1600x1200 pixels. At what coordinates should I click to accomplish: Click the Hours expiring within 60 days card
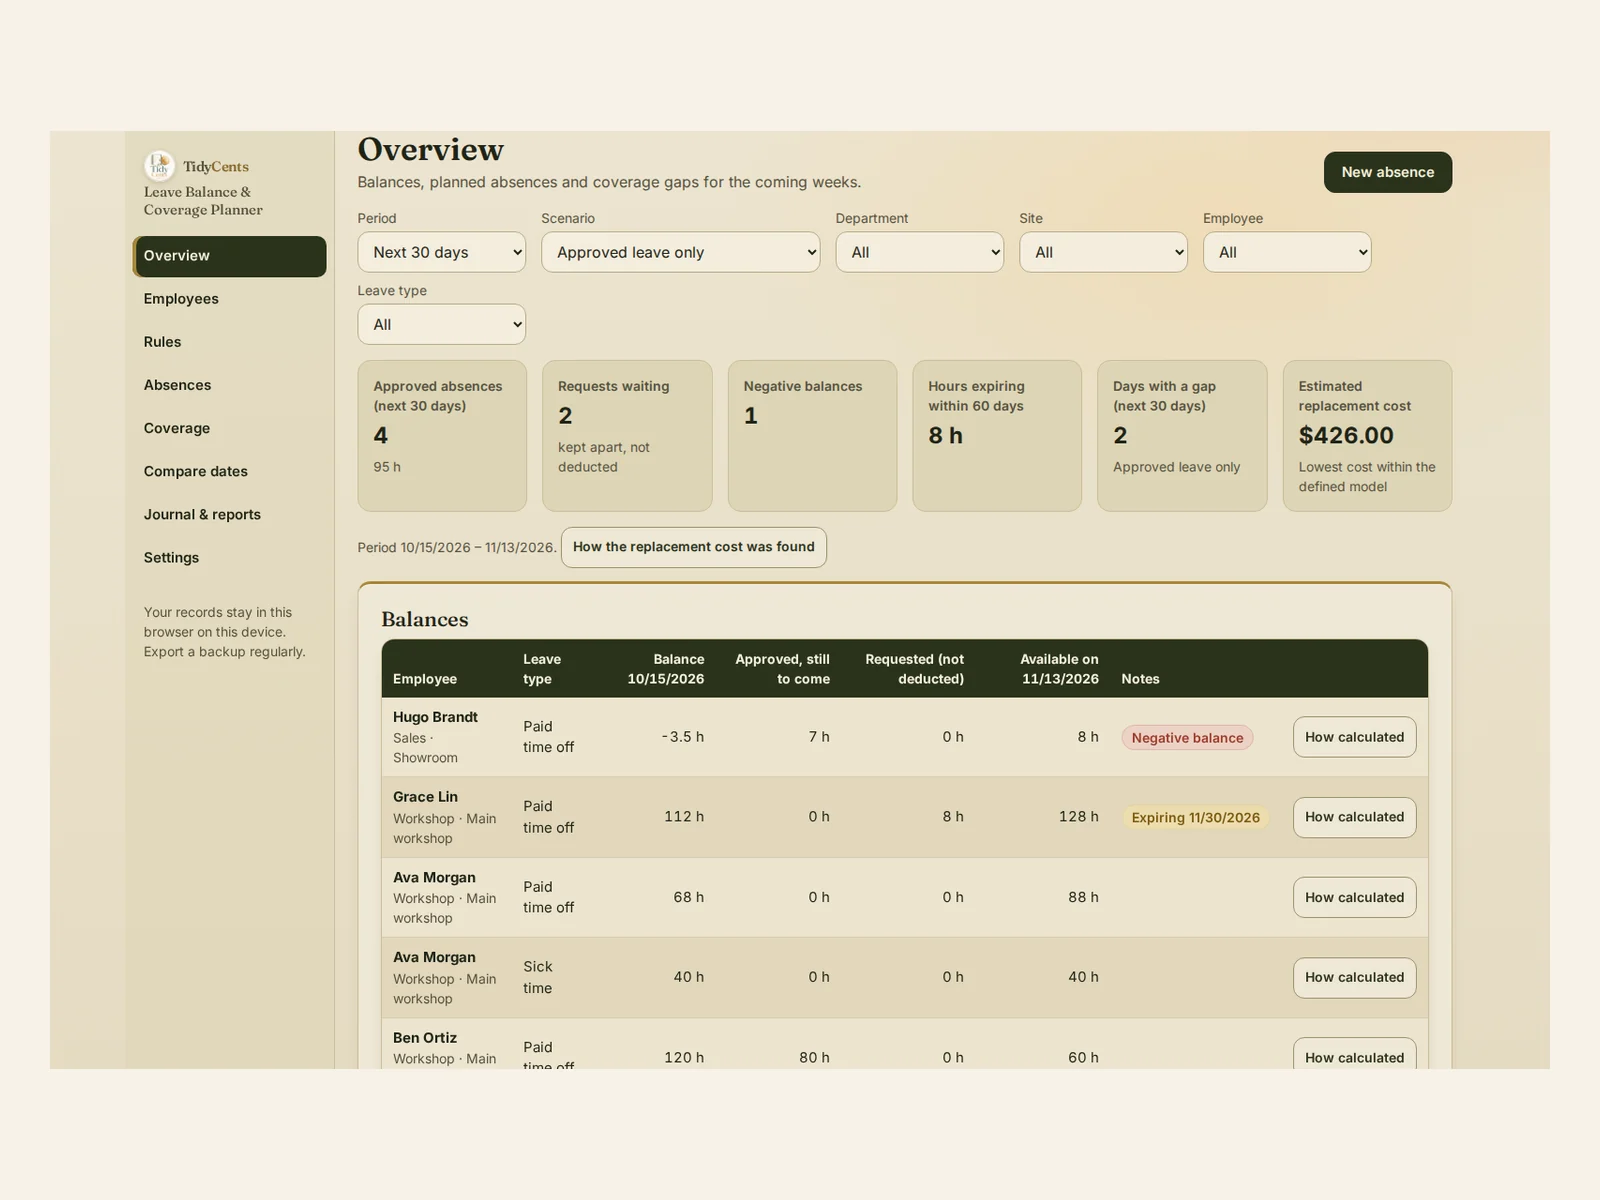pos(997,436)
